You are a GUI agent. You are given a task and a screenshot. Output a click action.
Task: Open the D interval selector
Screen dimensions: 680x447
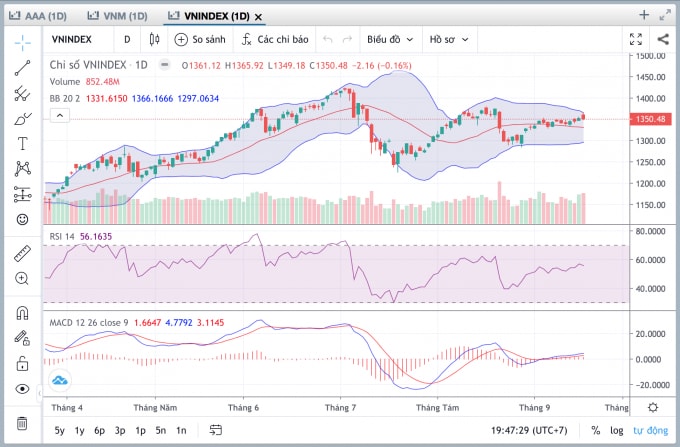tap(127, 39)
